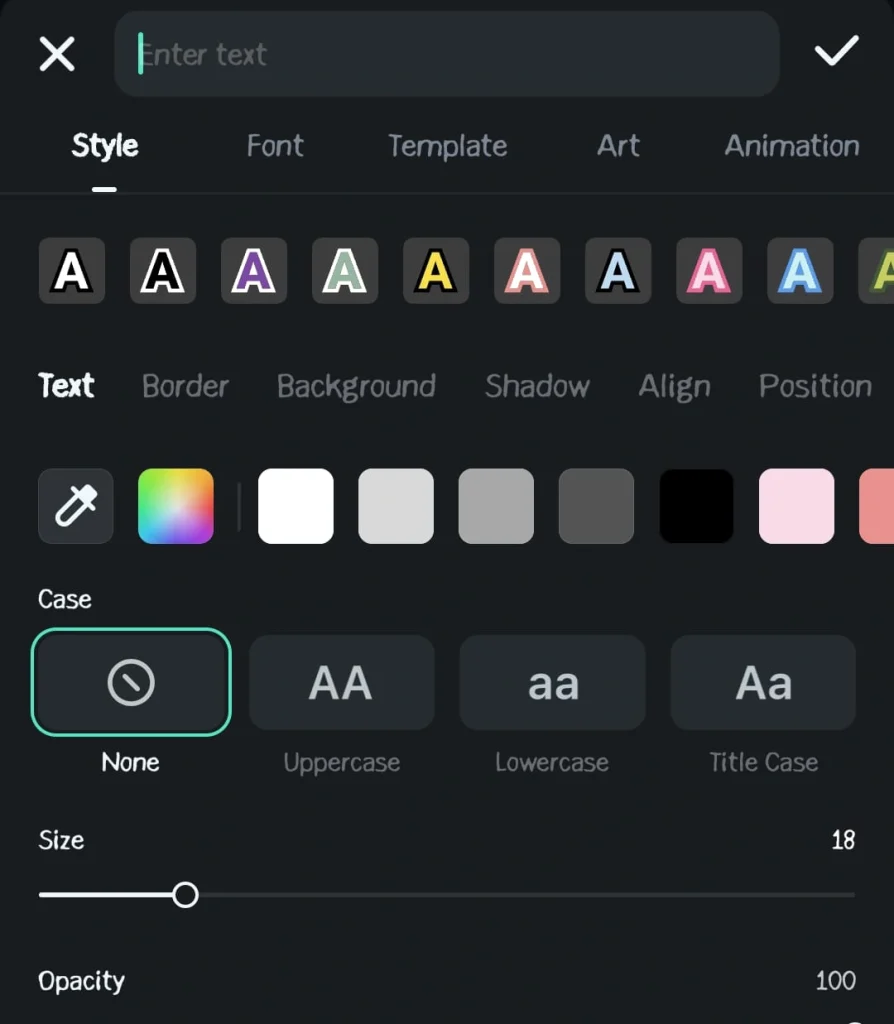Show the Shadow settings section
This screenshot has height=1024, width=894.
[537, 386]
